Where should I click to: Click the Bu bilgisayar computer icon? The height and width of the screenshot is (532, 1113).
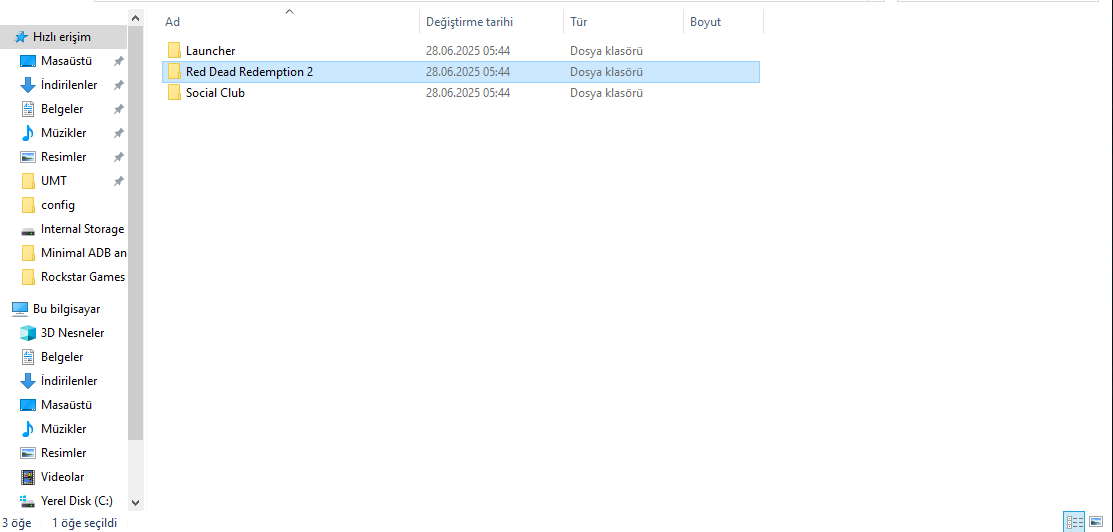click(20, 309)
